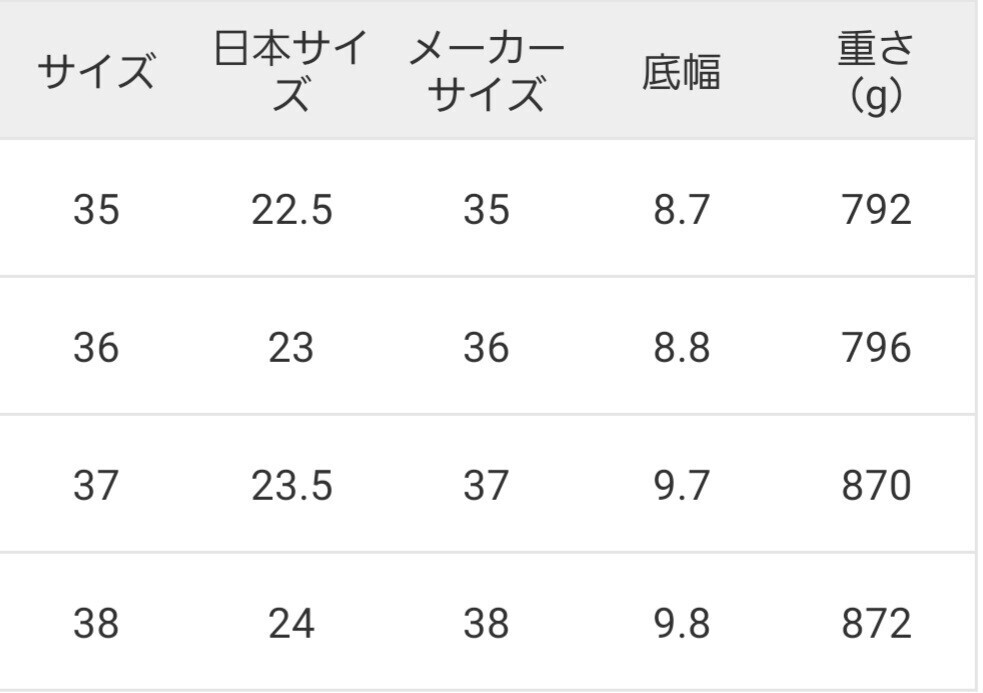
Task: Click the 796 weight value
Action: click(876, 347)
